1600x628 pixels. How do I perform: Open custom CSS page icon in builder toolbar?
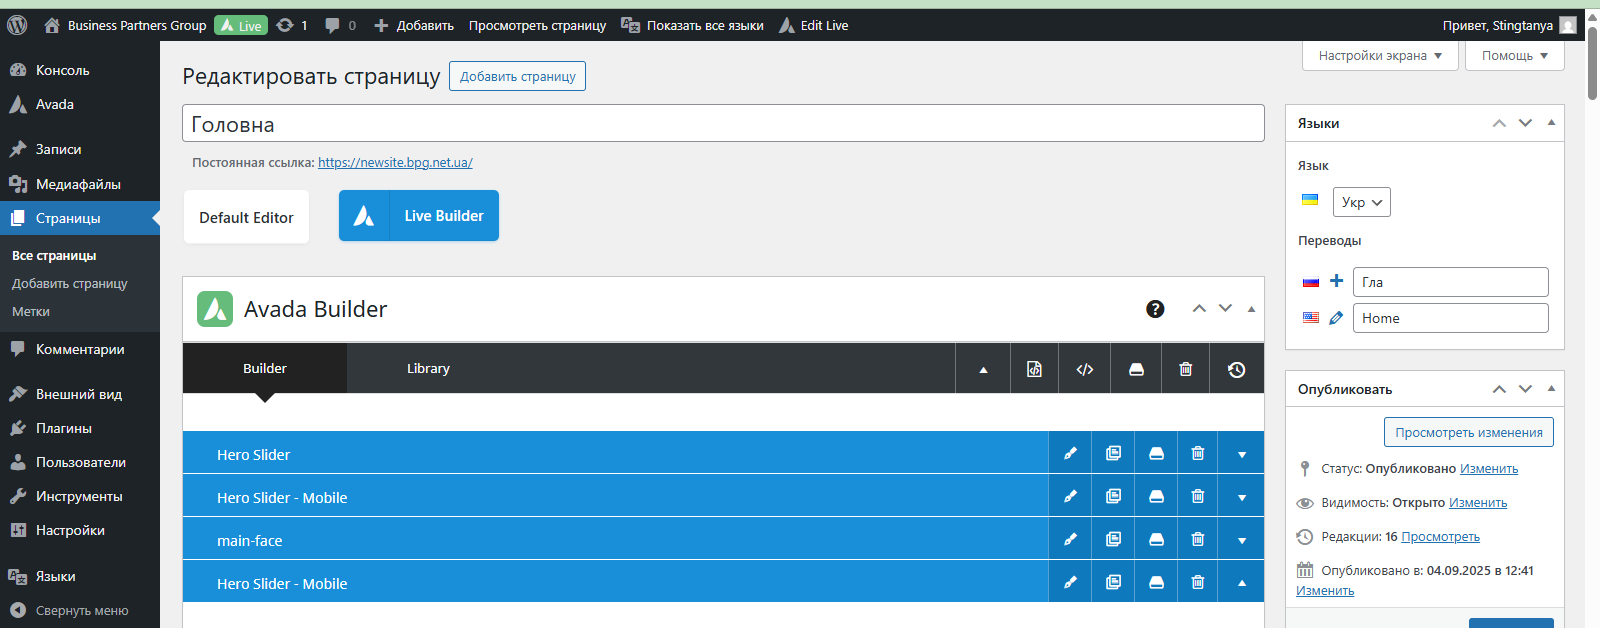coord(1034,369)
